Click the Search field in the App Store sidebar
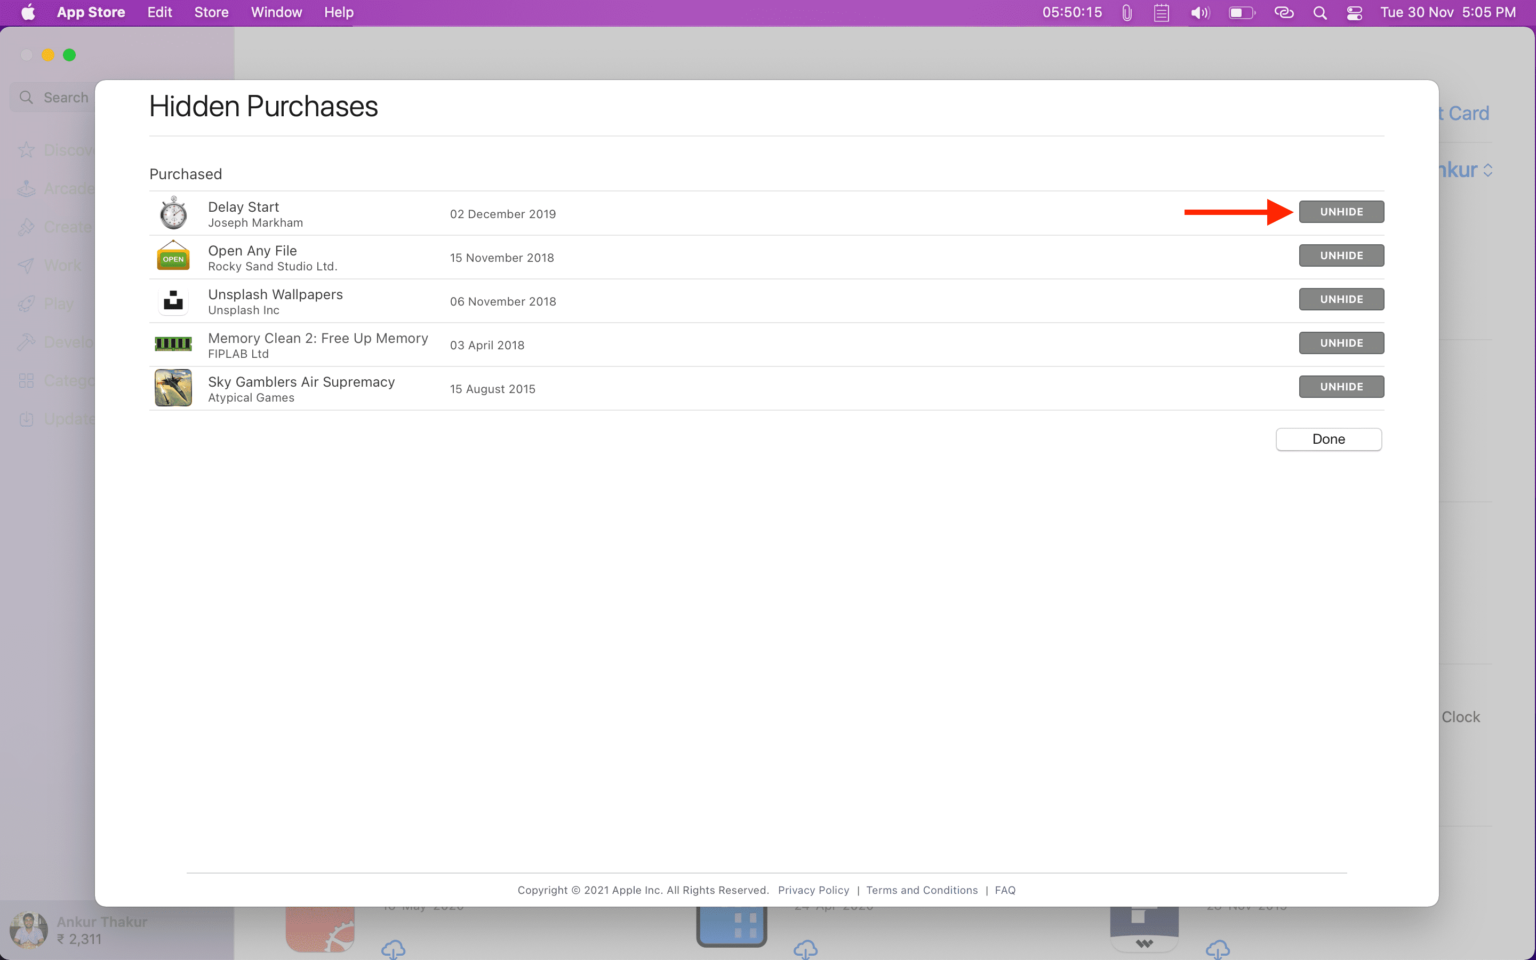 52,97
